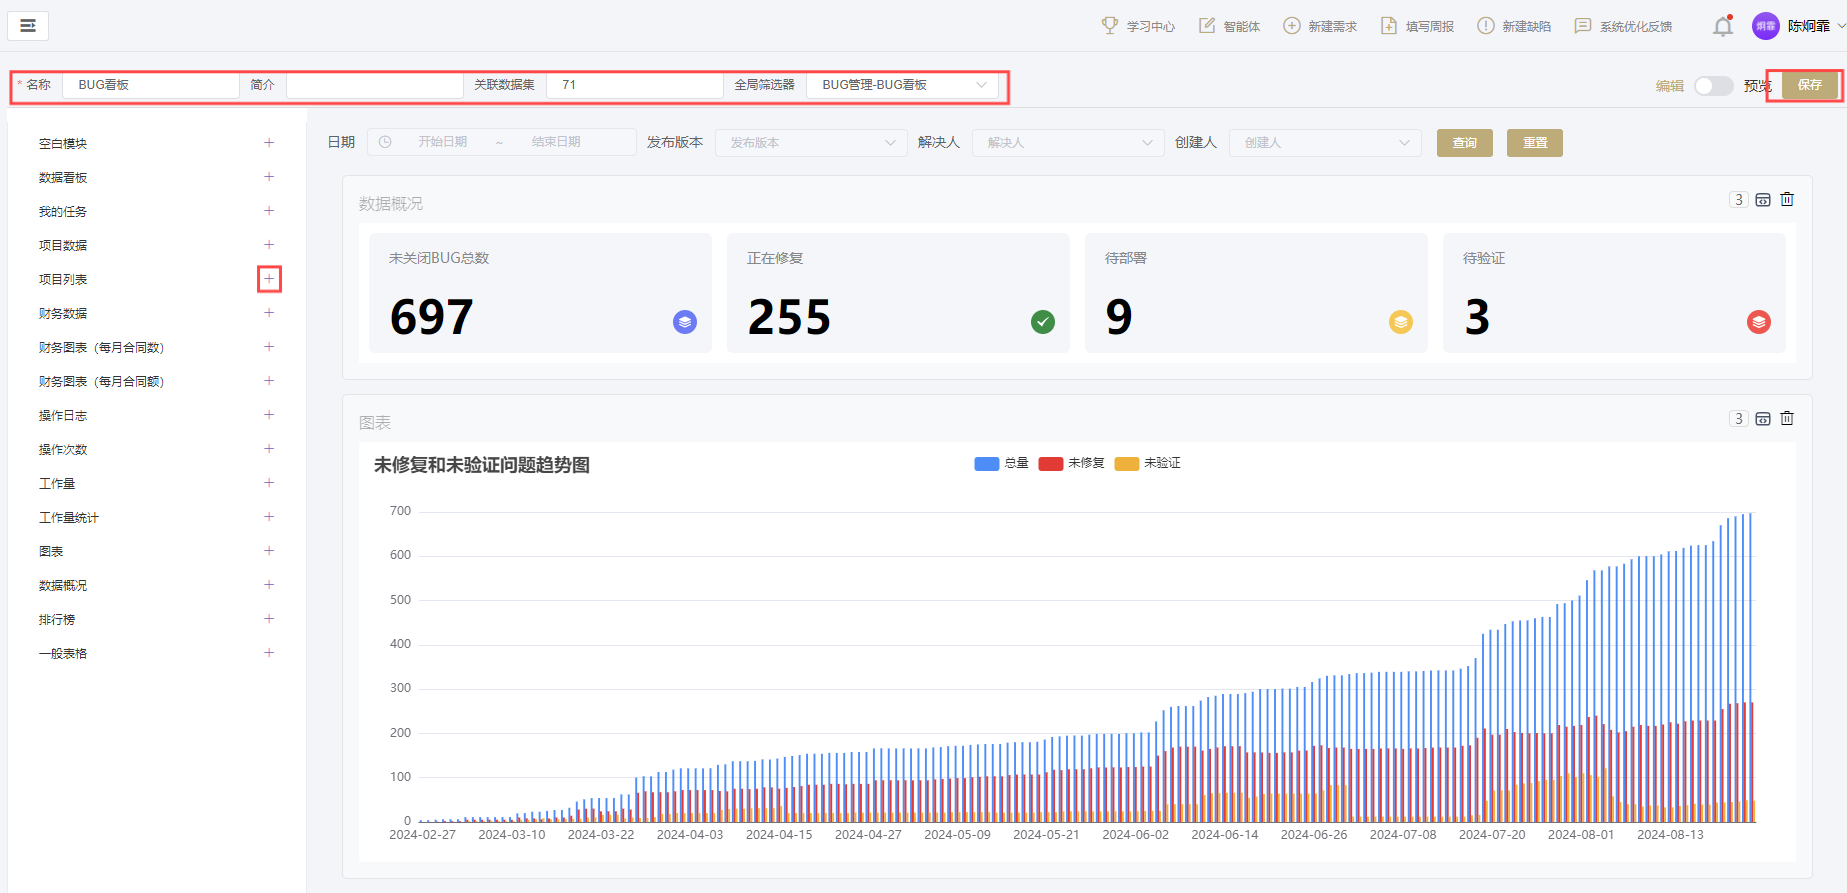This screenshot has width=1847, height=893.
Task: Open the 发布版本 dropdown
Action: click(x=811, y=143)
